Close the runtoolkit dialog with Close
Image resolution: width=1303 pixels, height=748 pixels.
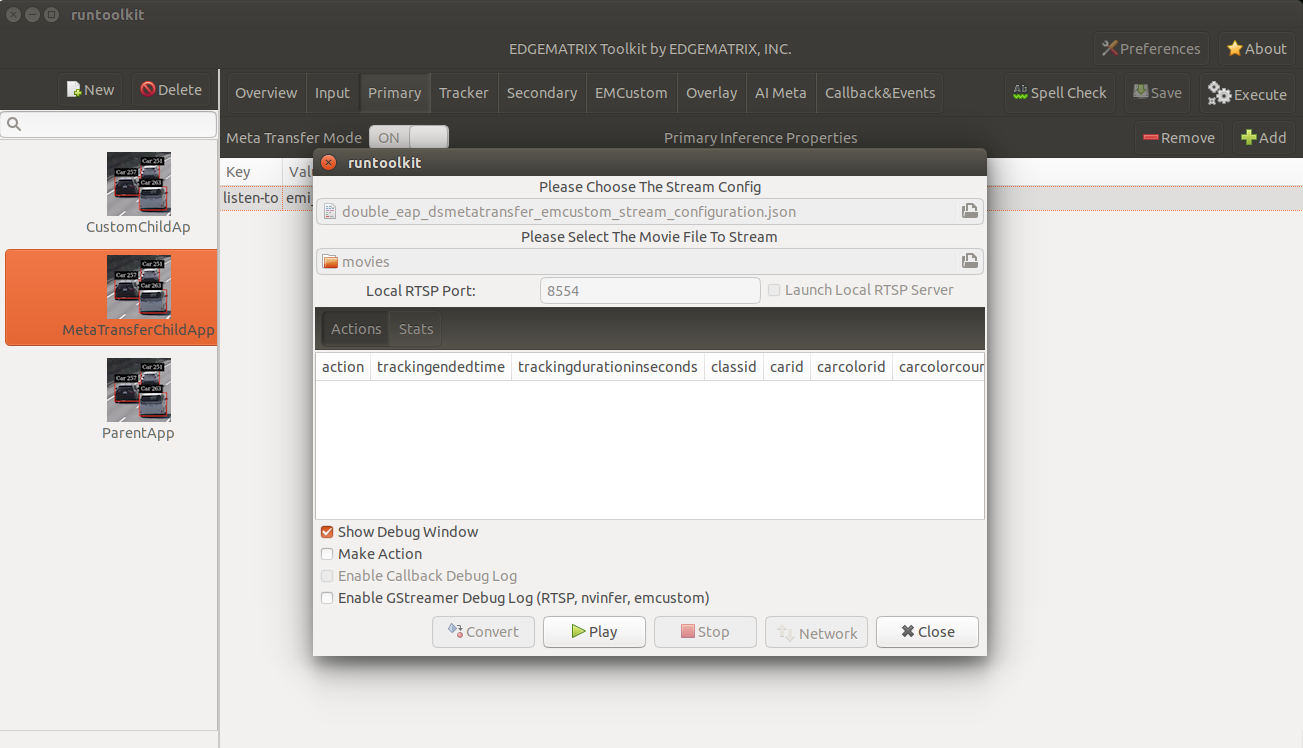[x=927, y=632]
